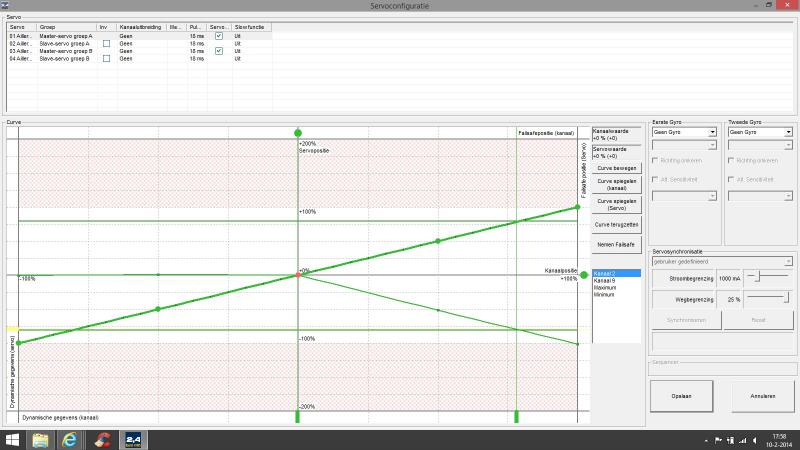This screenshot has width=800, height=450.
Task: Click 'Curve terugzetten' button
Action: pos(616,224)
